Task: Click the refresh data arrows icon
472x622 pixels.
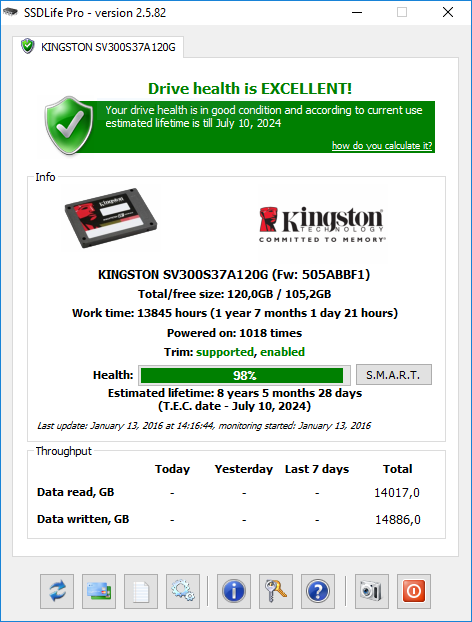Action: (57, 591)
